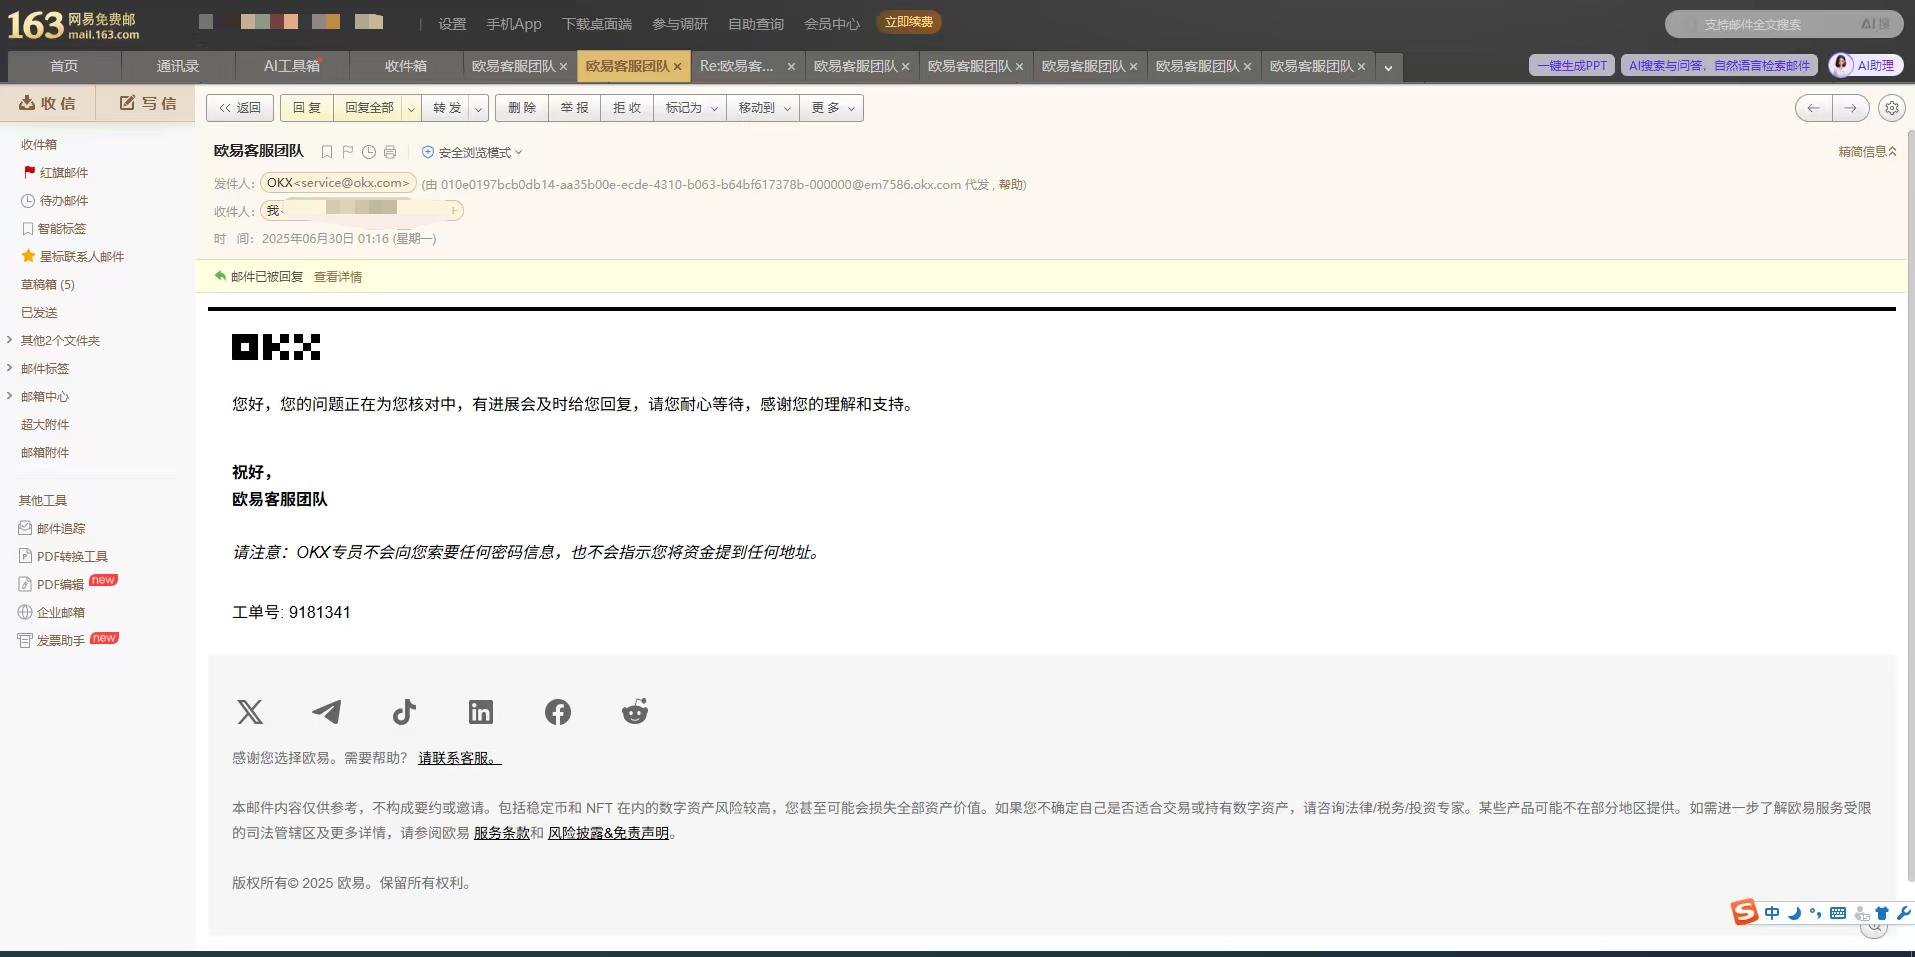Click the LinkedIn icon in email footer

pos(481,712)
